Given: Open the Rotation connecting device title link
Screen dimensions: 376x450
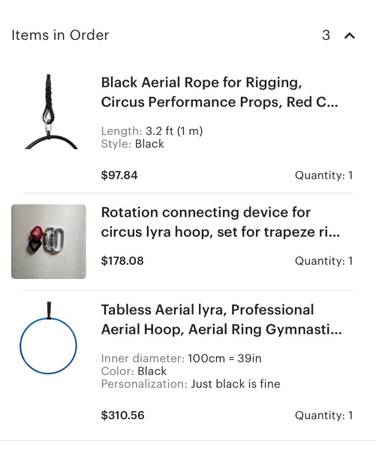Looking at the screenshot, I should point(220,222).
